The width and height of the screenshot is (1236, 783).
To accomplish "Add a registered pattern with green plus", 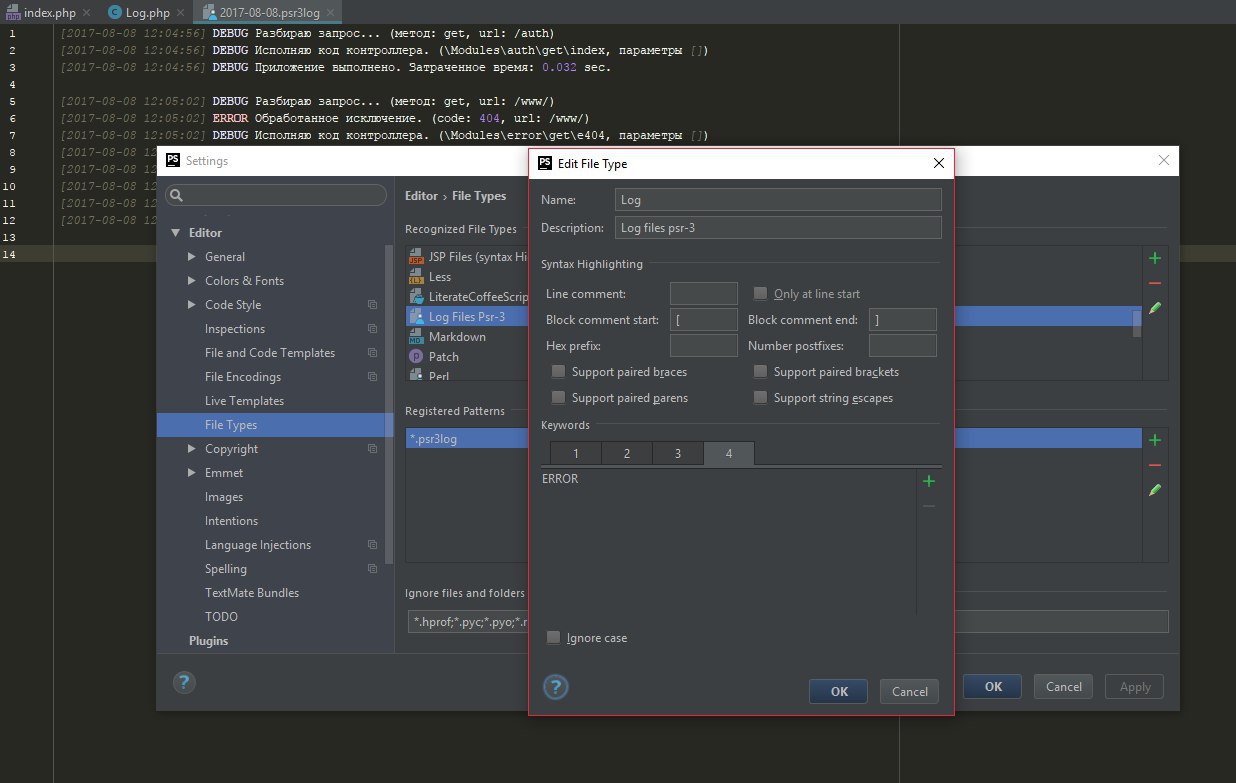I will (1155, 440).
